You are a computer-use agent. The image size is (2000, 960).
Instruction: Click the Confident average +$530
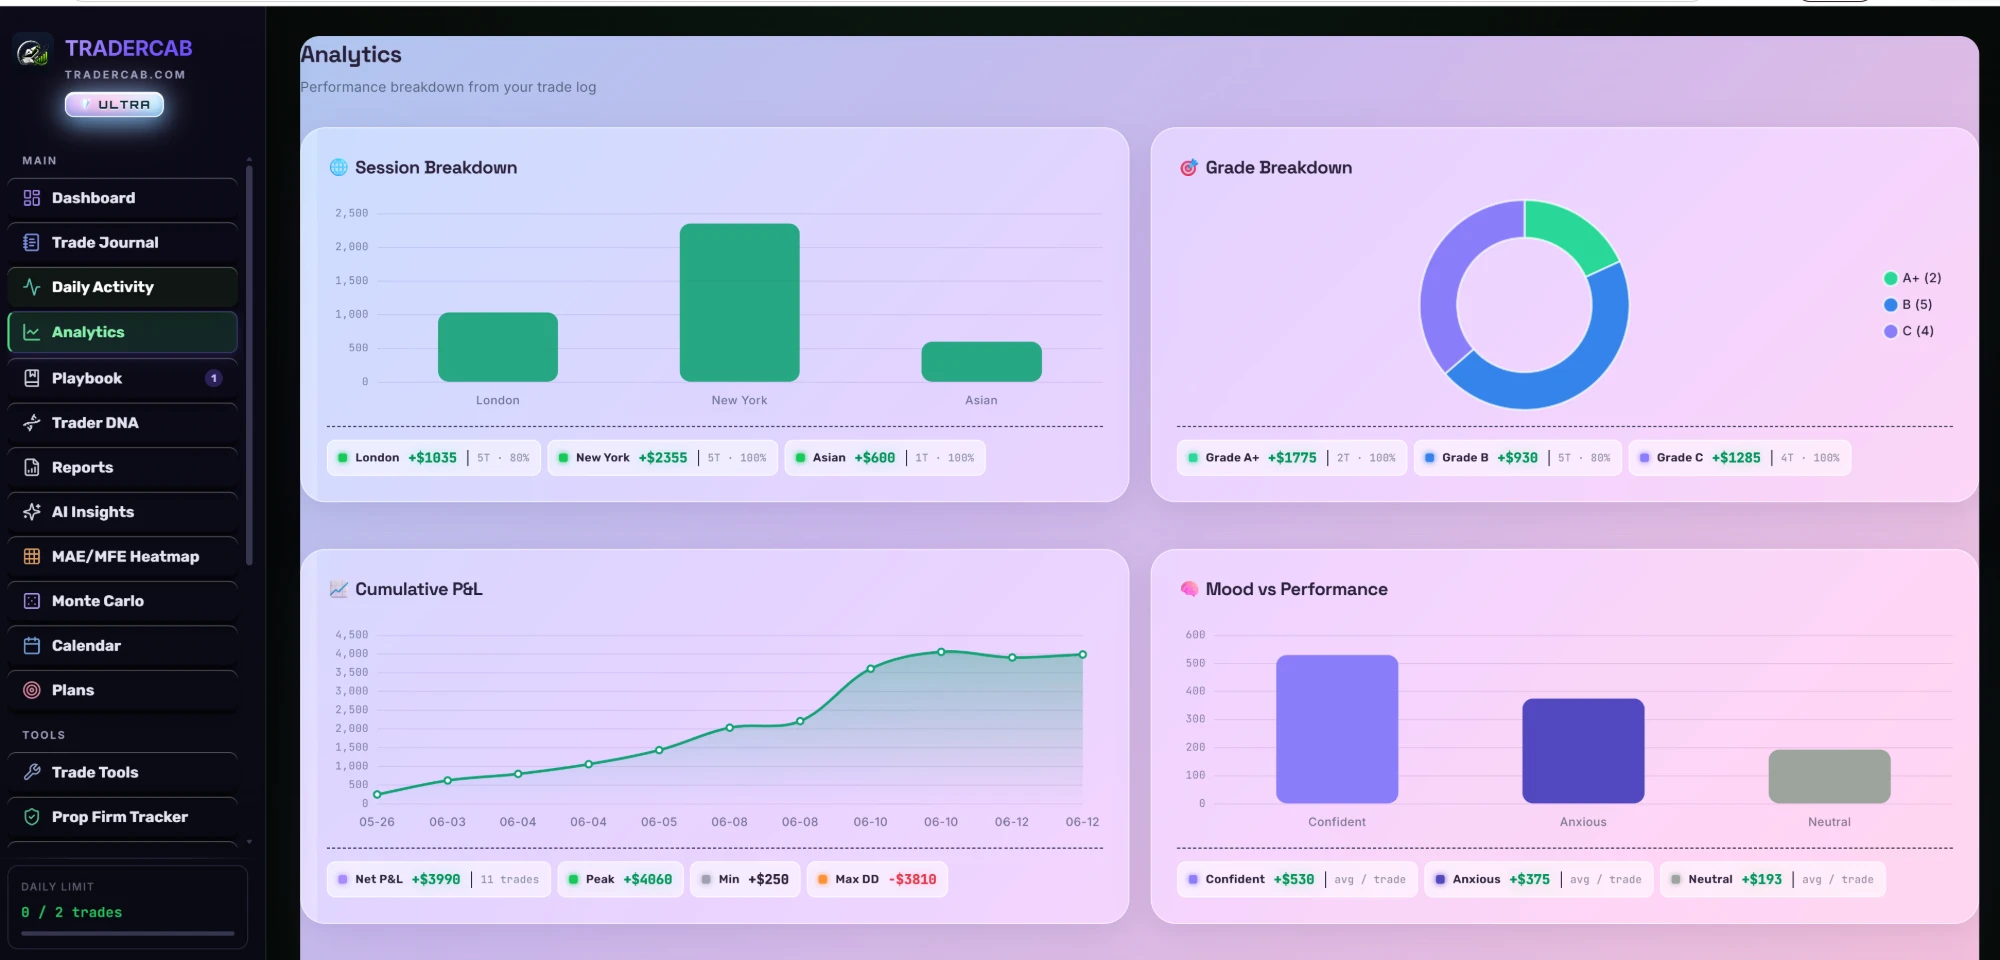[x=1294, y=880]
